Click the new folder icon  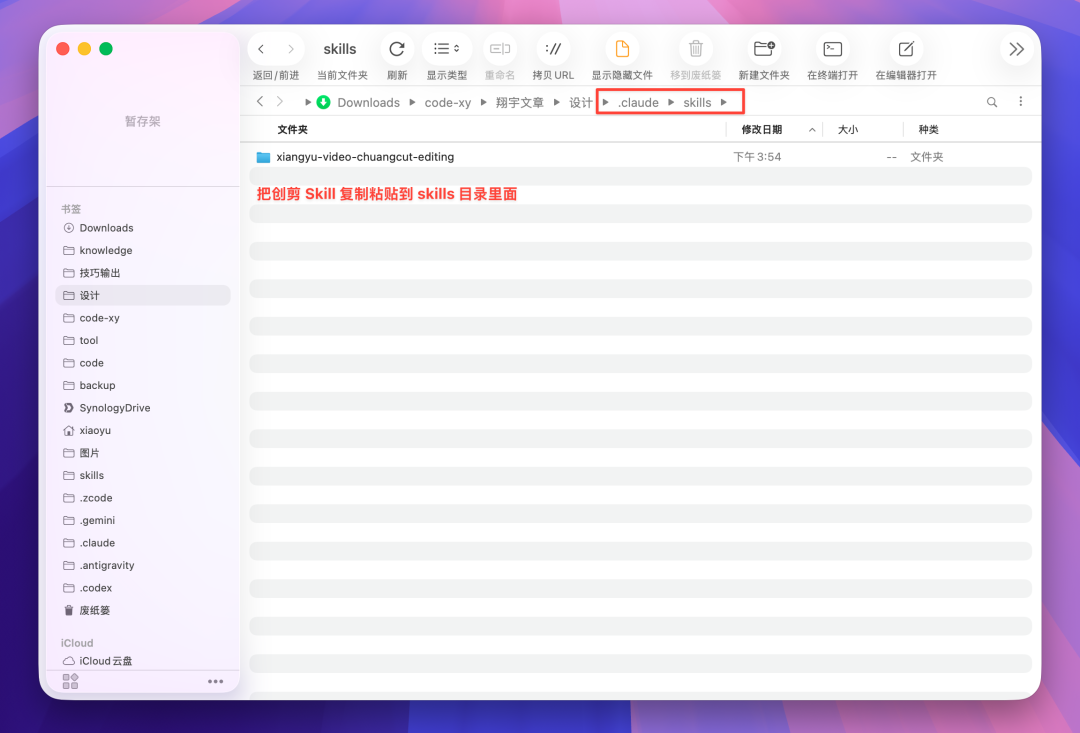[x=764, y=49]
